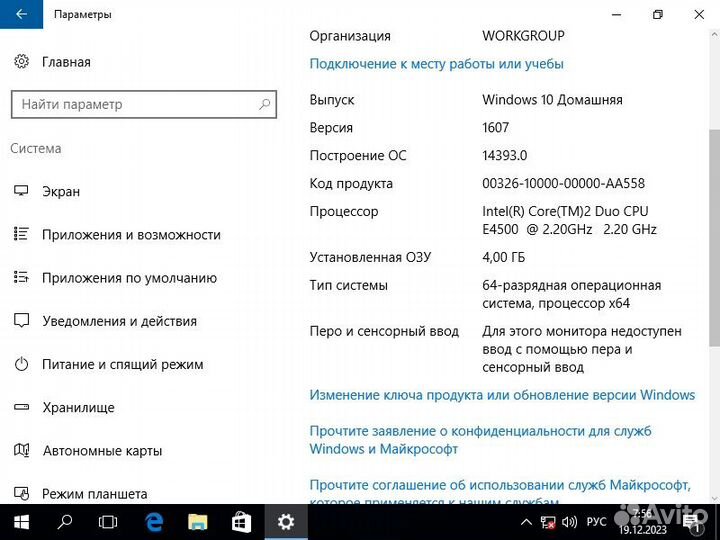Click the Приложения по умолчанию icon
The image size is (720, 540).
tap(21, 277)
